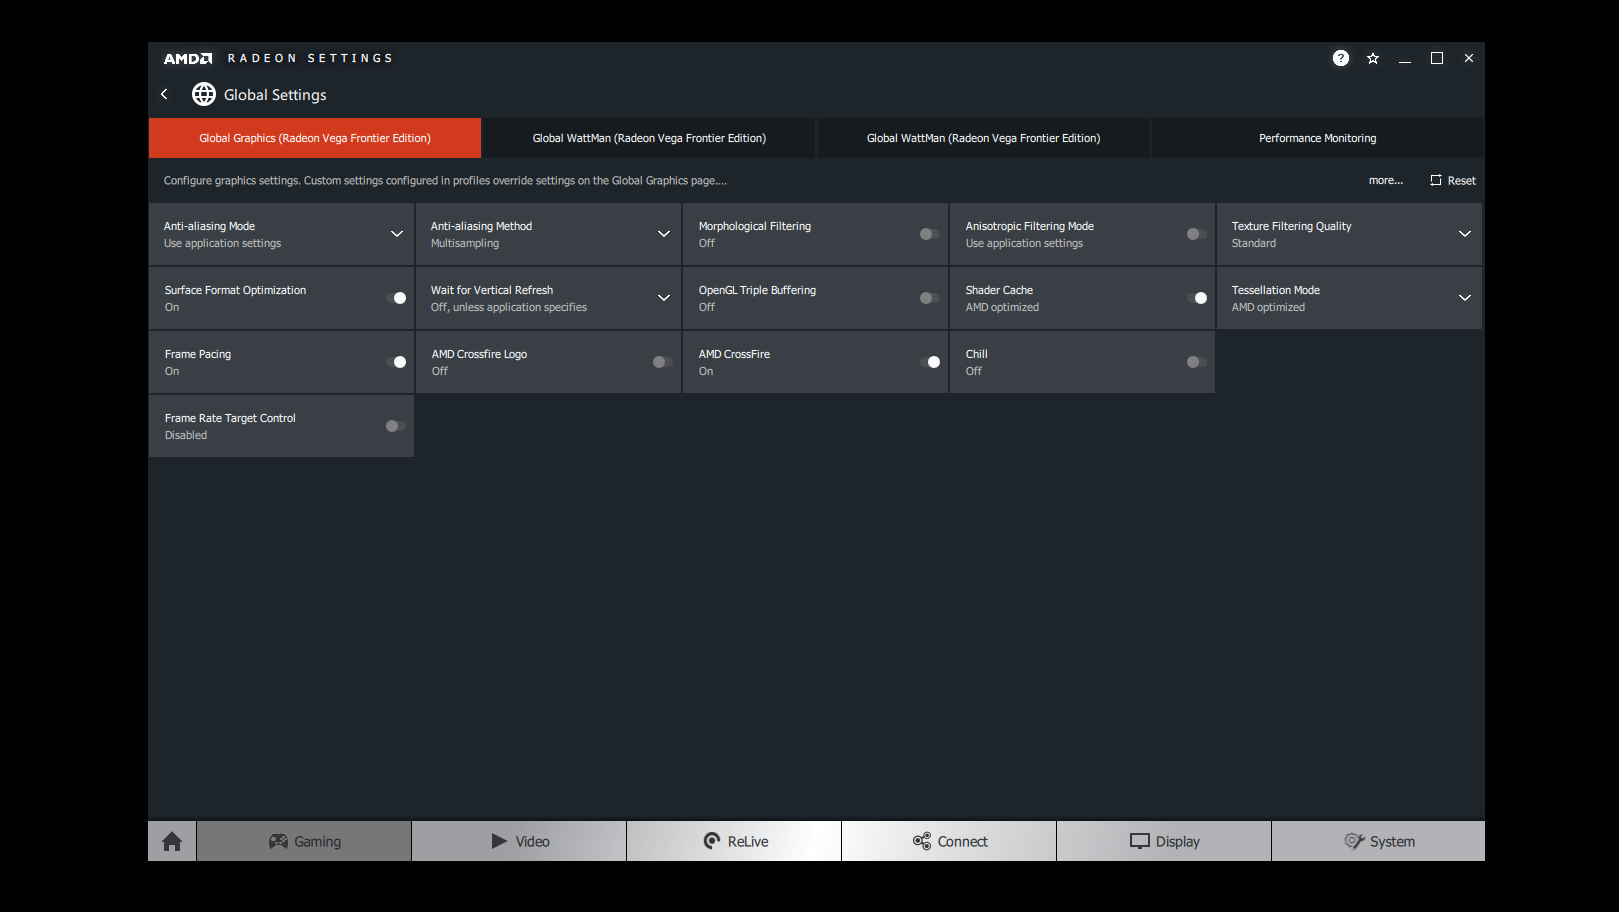Click the favorites star icon
This screenshot has height=912, width=1619.
(x=1372, y=58)
